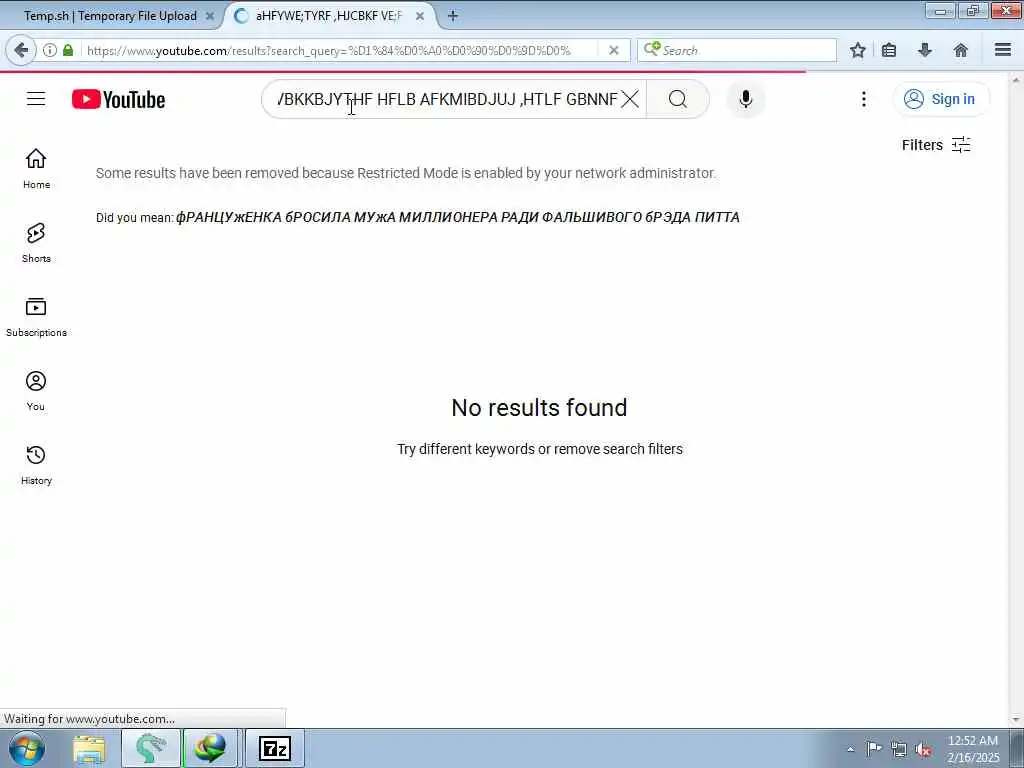Viewport: 1024px width, 768px height.
Task: Go to the YouTube logo home link
Action: click(x=118, y=99)
